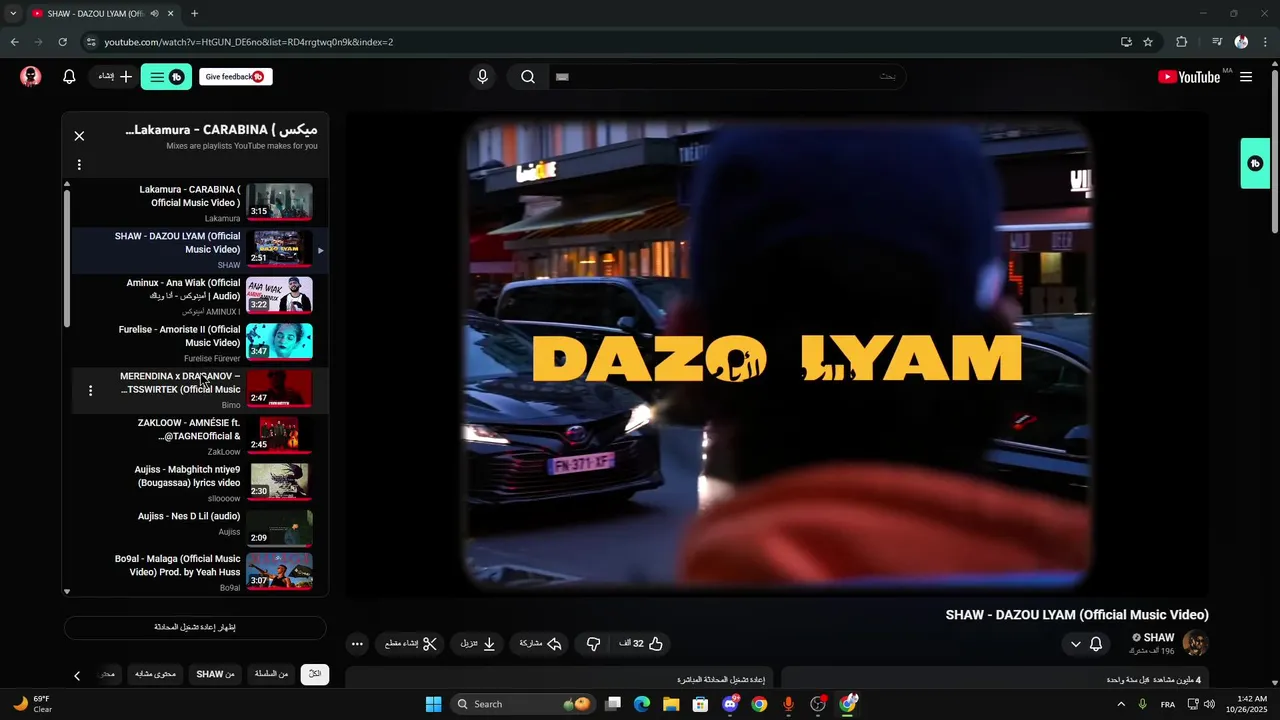Open Chrome three-dot menu
This screenshot has width=1280, height=720.
(x=1266, y=42)
